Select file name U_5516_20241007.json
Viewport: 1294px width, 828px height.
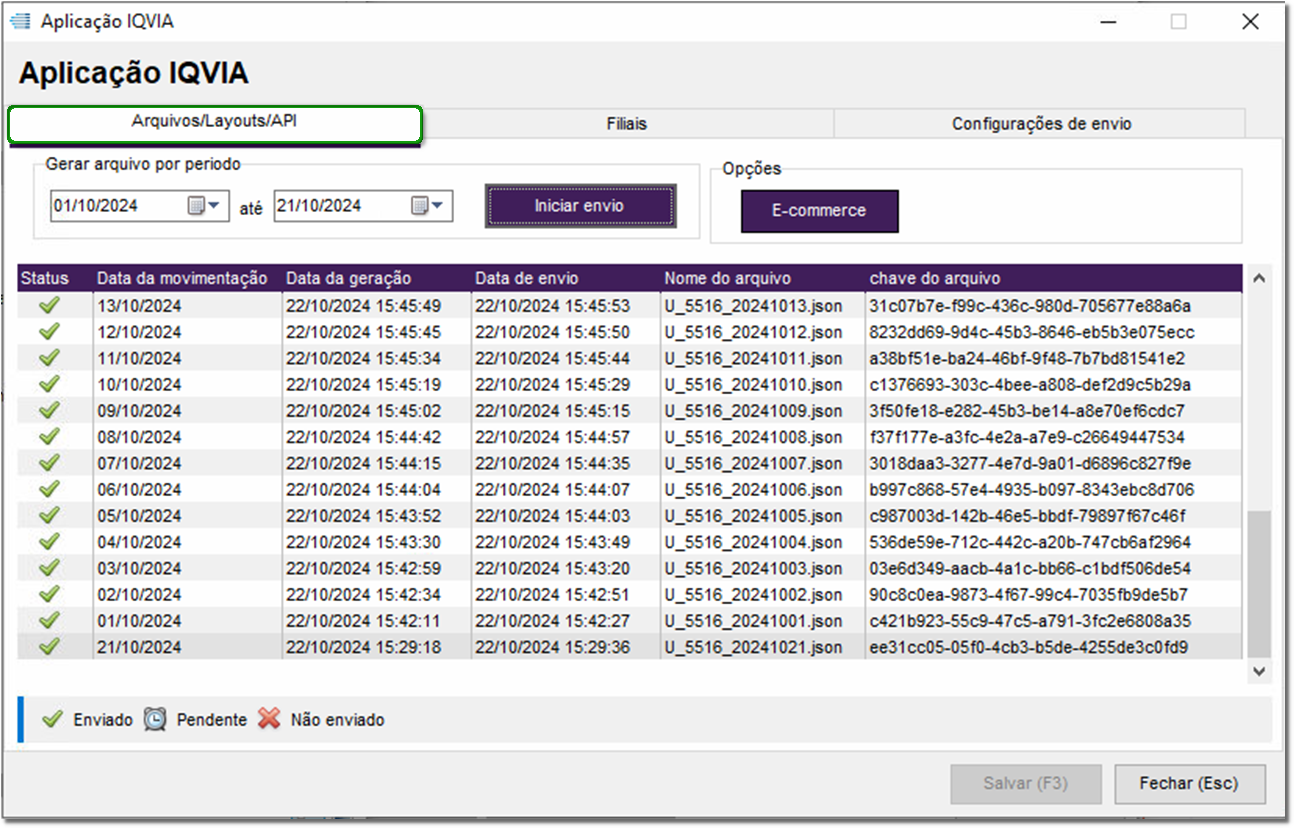[753, 463]
